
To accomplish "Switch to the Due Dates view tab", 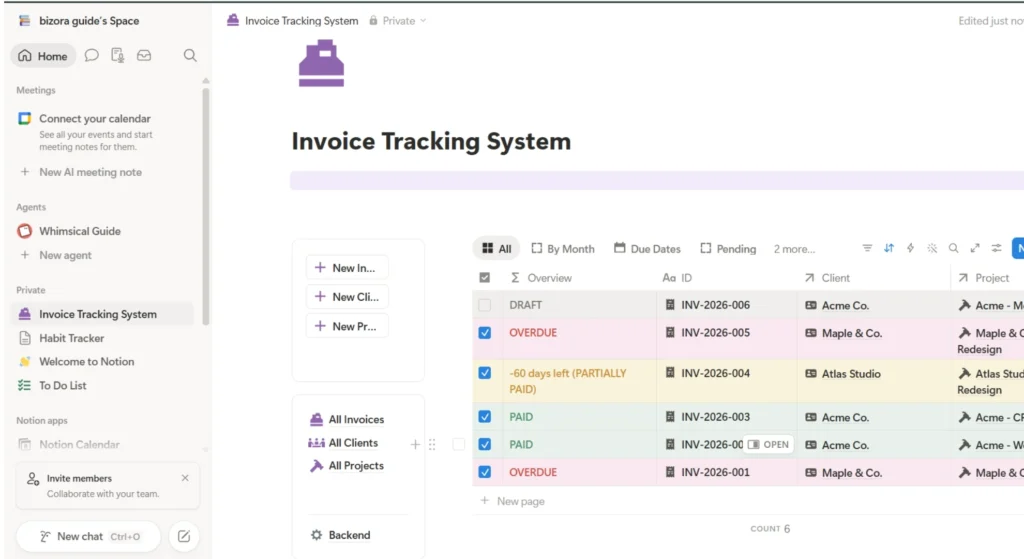I will 647,249.
